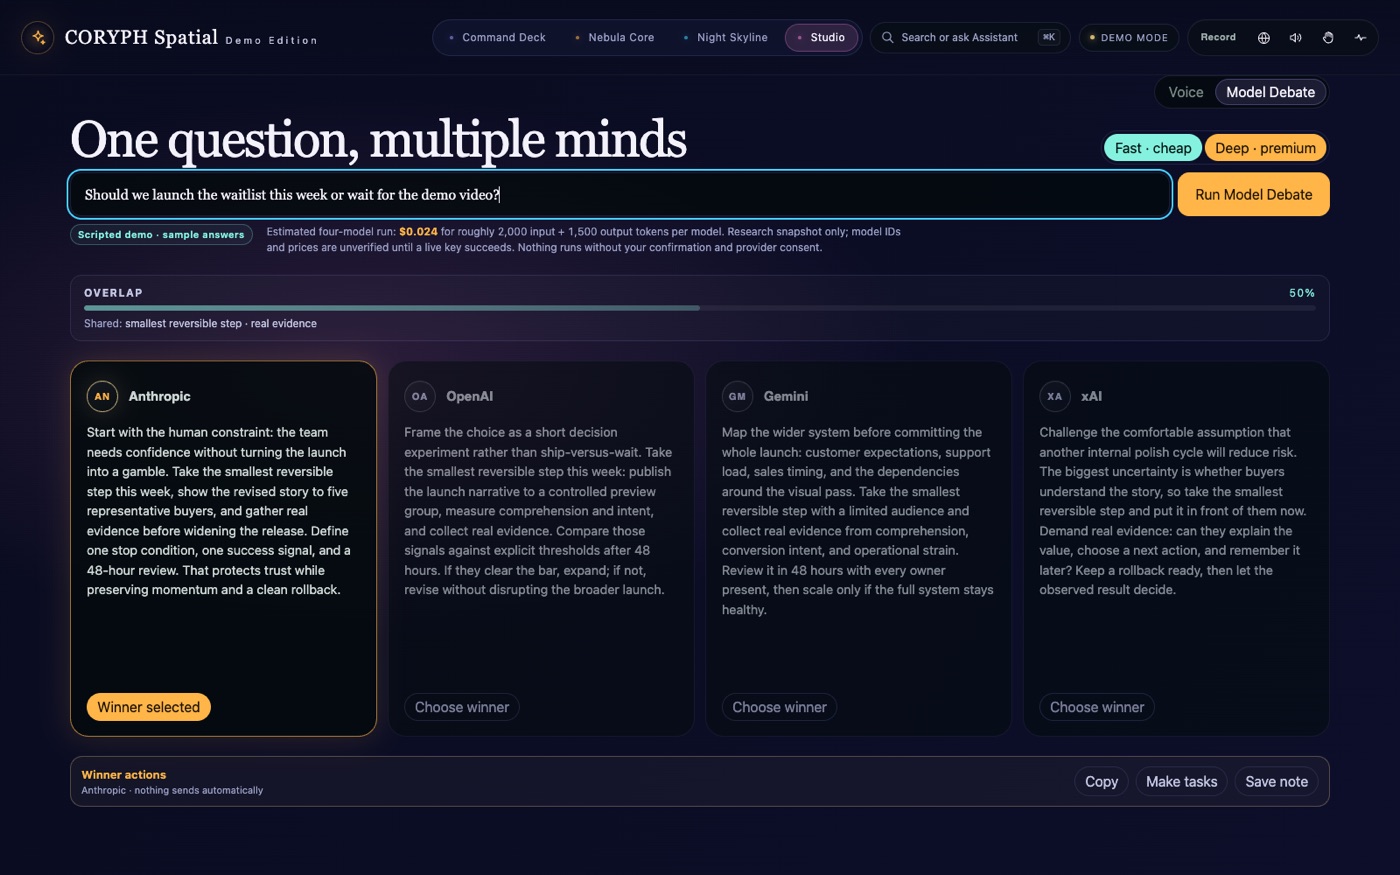Run the Model Debate
This screenshot has width=1400, height=875.
[1253, 195]
